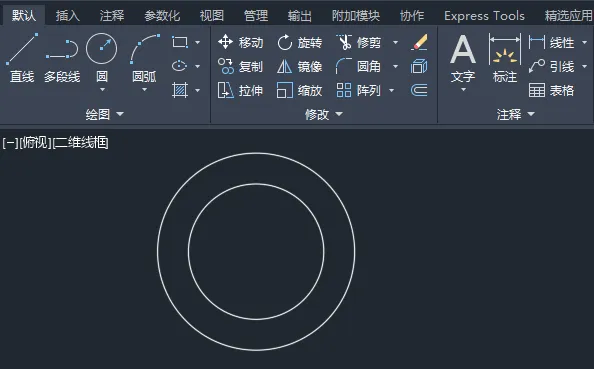Select the Scale (缩放) tool
594x369 pixels.
300,90
